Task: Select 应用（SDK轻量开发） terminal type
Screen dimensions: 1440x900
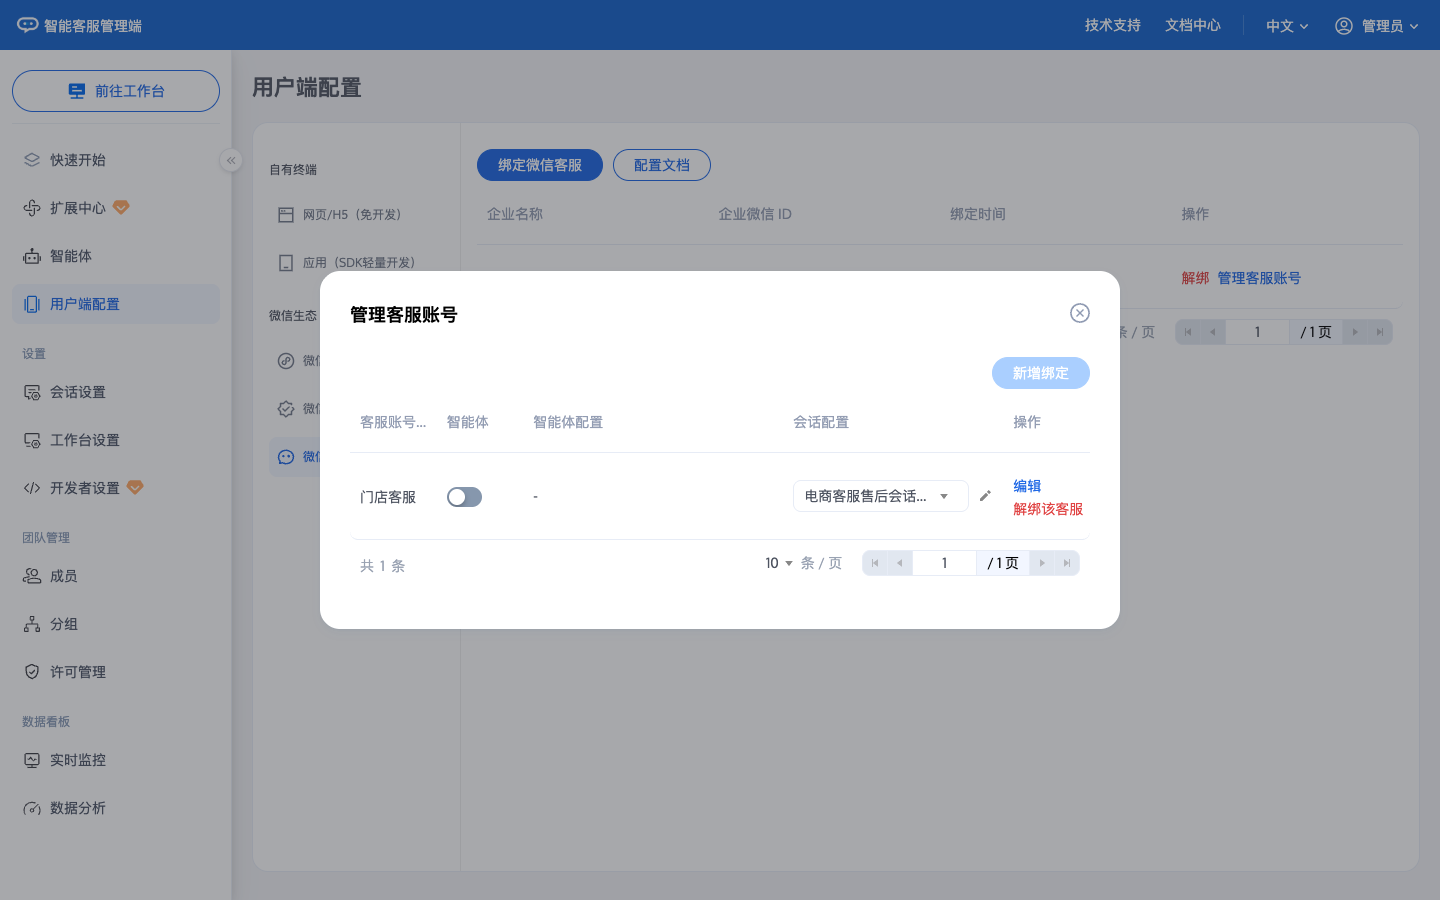Action: click(359, 263)
